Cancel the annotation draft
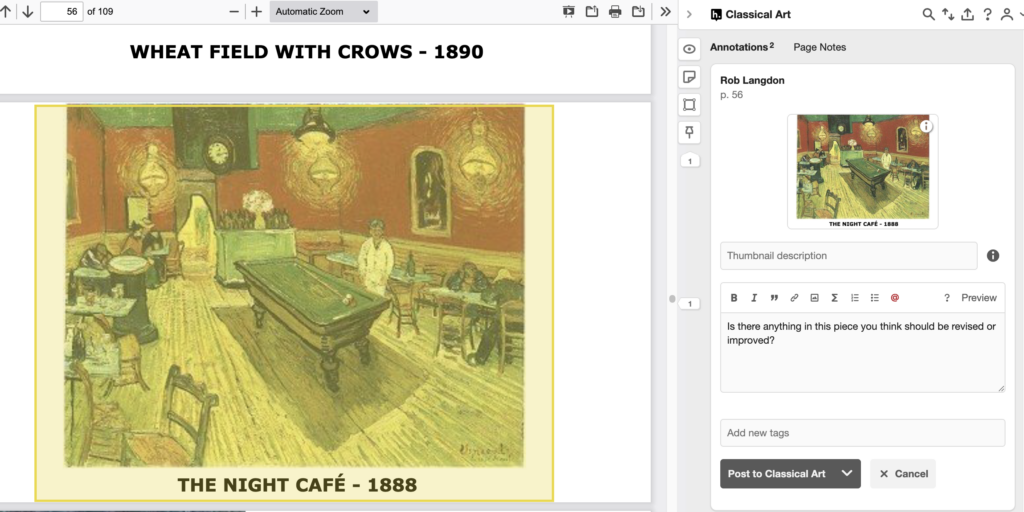The image size is (1024, 512). [903, 473]
